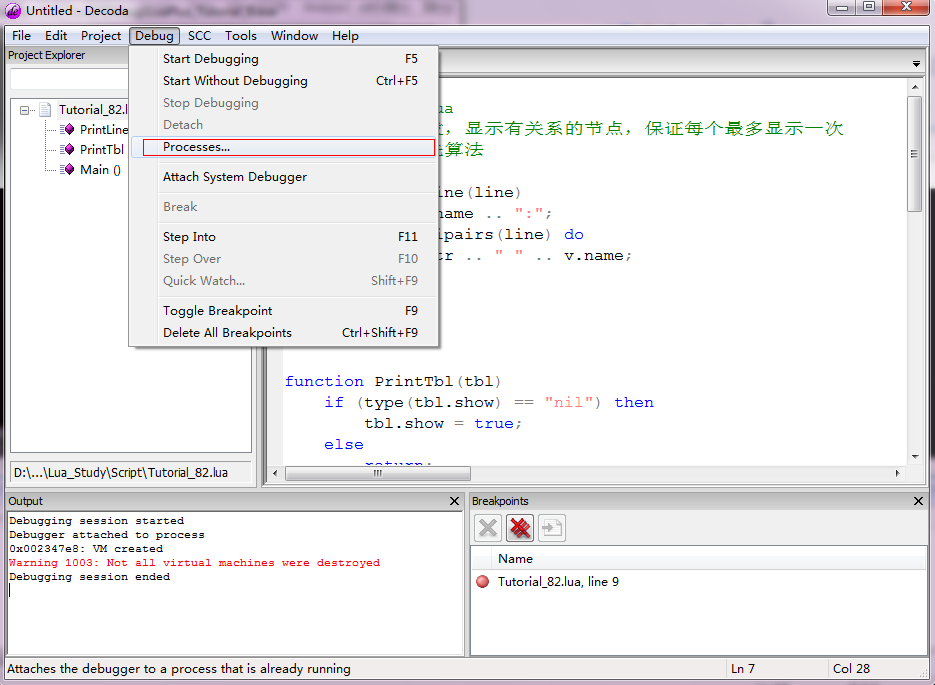This screenshot has height=685, width=935.
Task: Click the horizontal scroll right arrow
Action: coord(897,473)
